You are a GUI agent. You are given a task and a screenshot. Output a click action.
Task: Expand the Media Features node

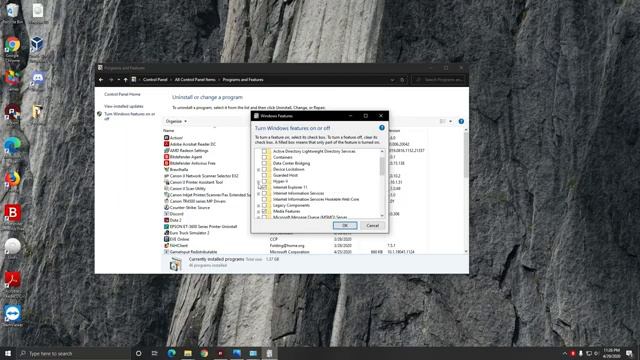click(x=258, y=211)
